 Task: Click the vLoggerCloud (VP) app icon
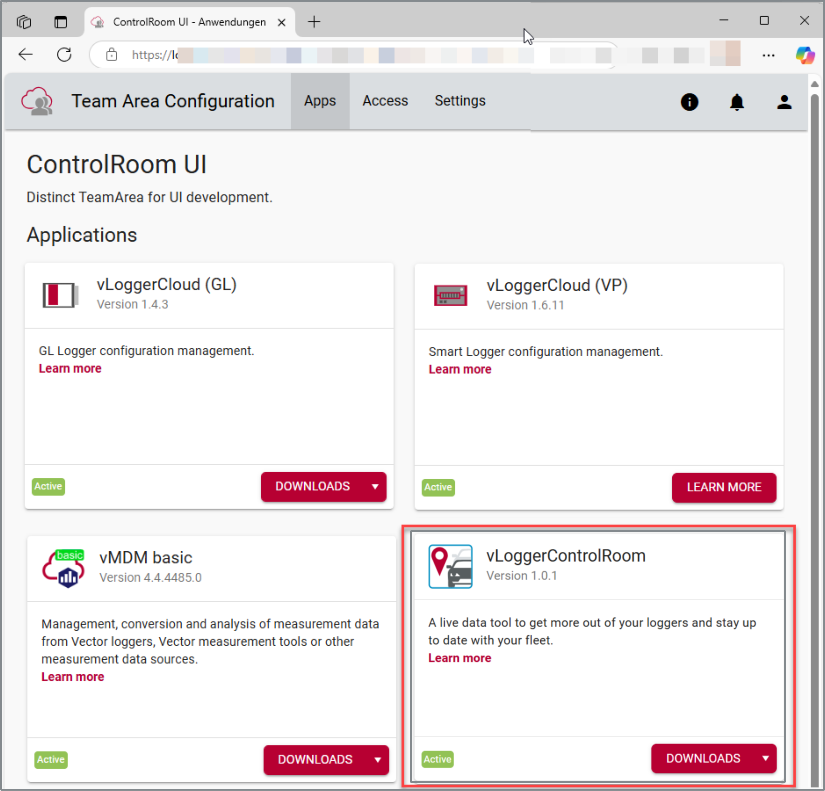click(x=450, y=295)
